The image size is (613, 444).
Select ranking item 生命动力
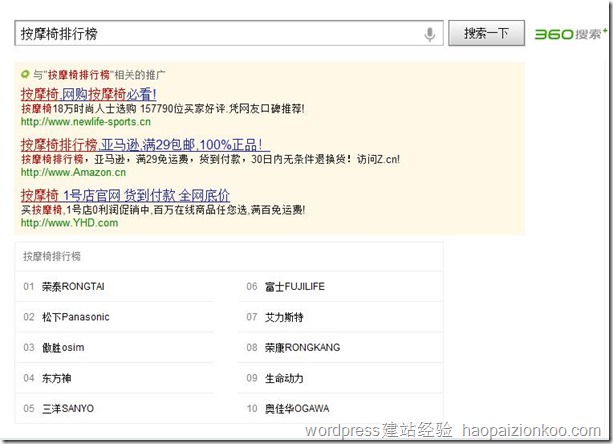284,378
